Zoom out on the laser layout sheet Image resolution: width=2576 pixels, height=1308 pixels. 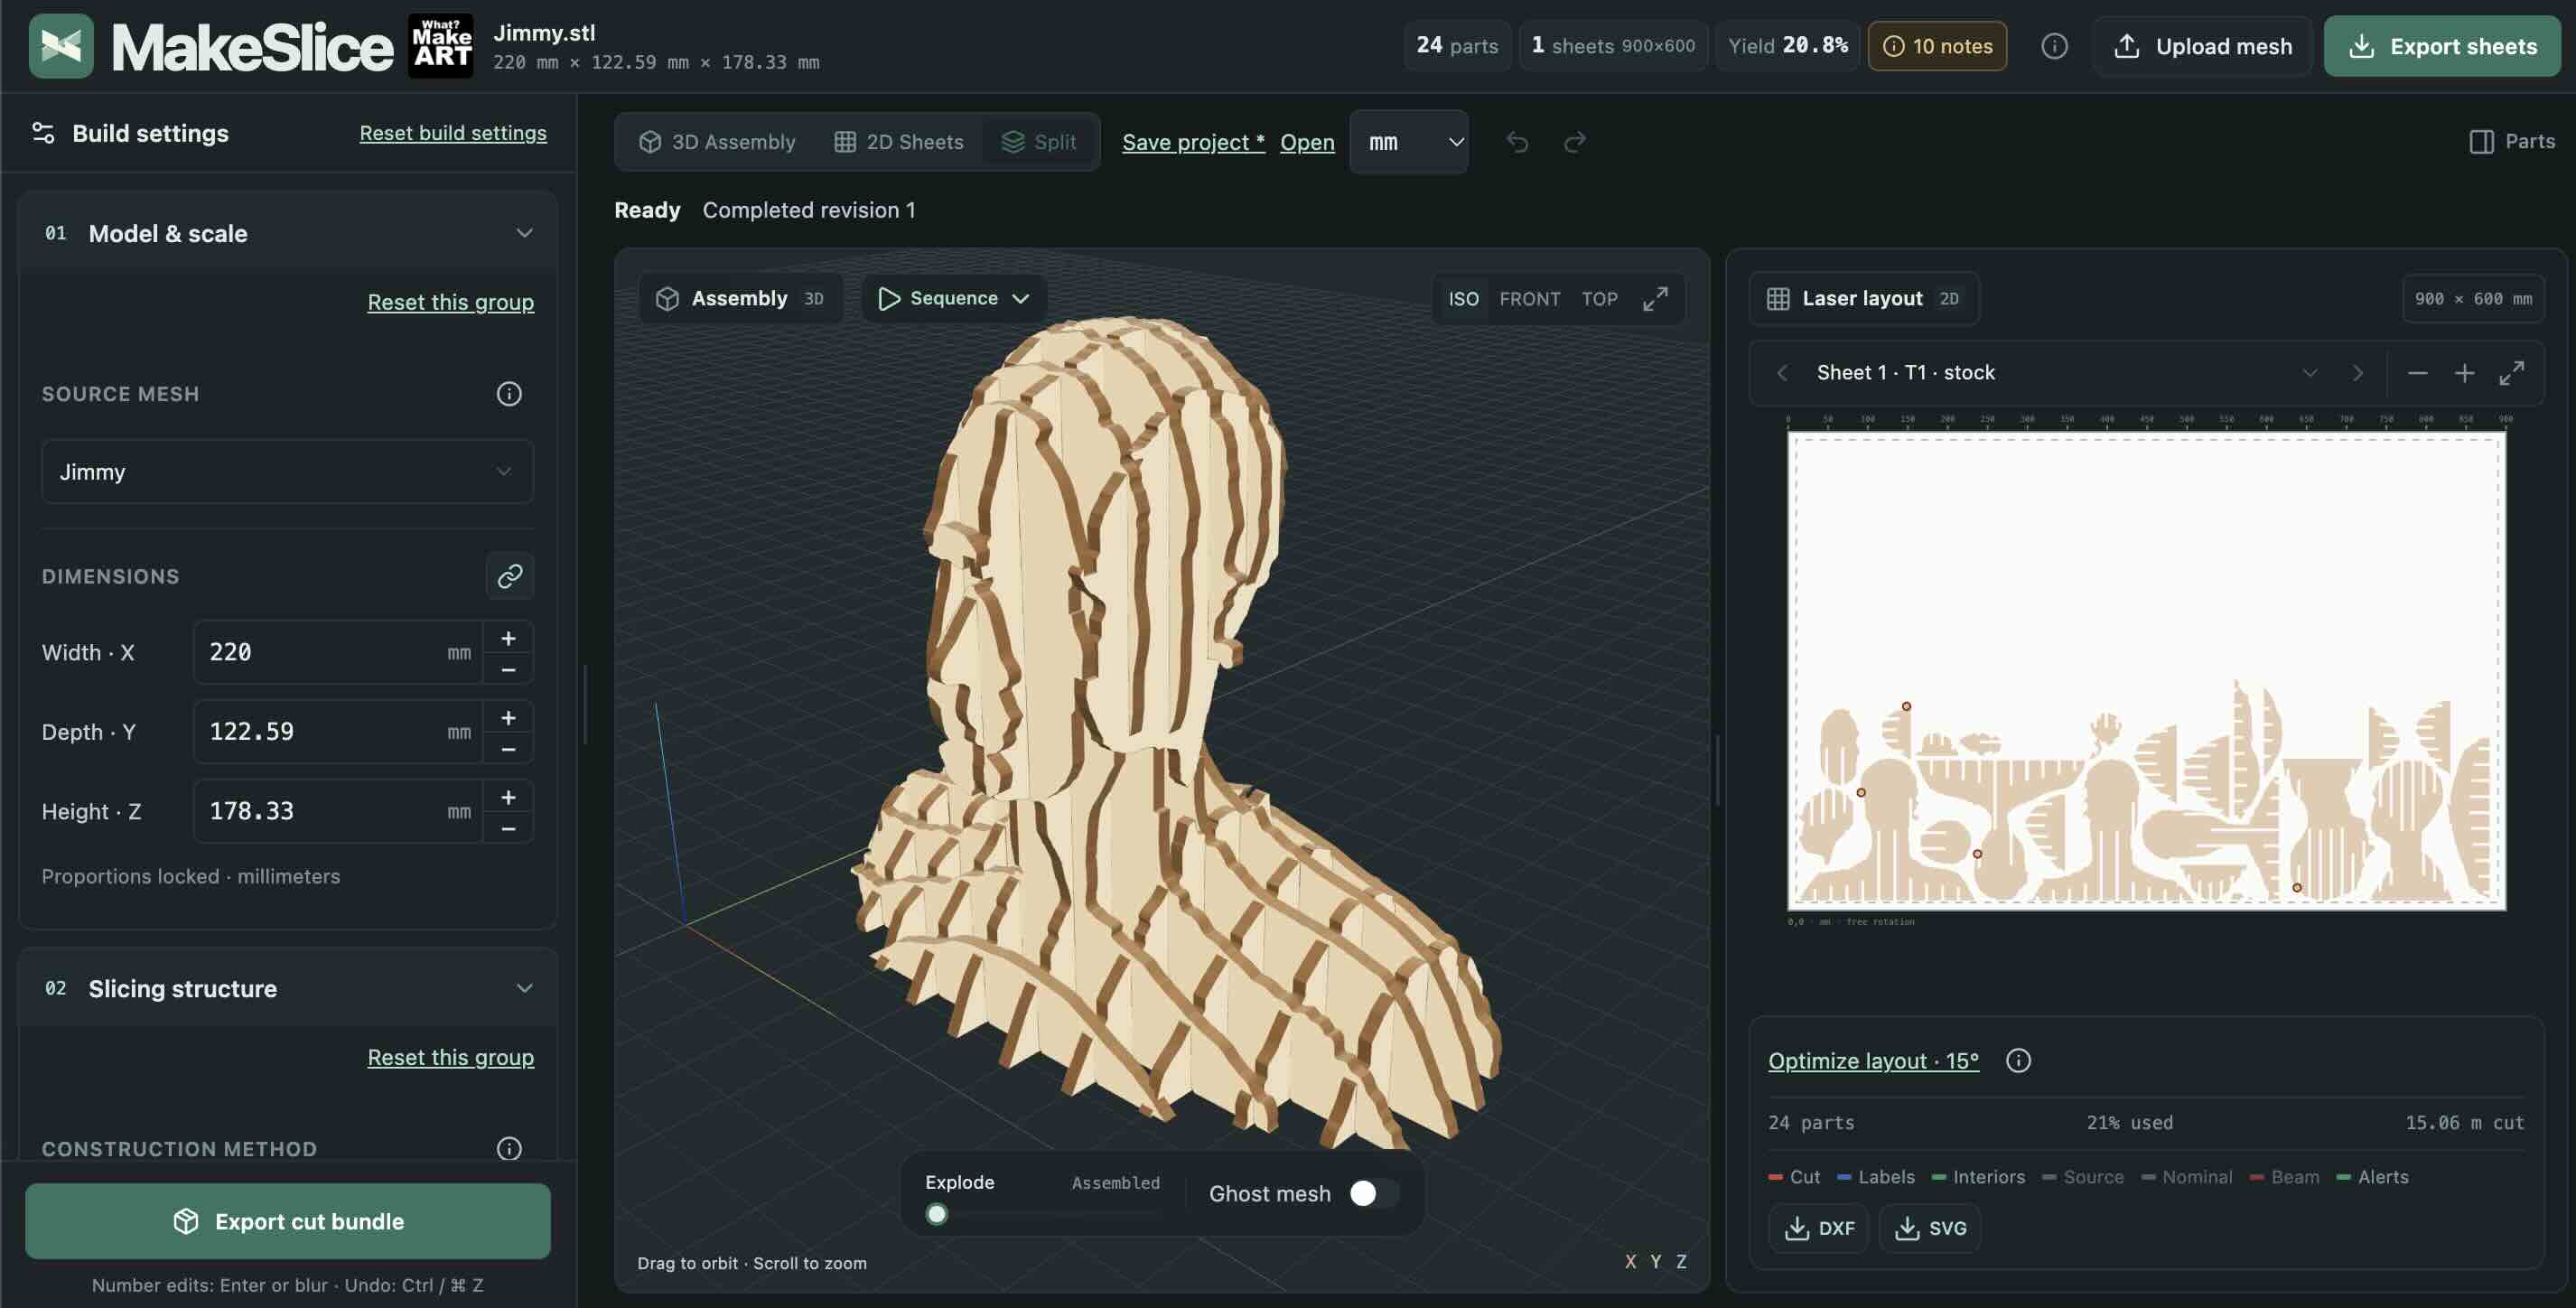tap(2418, 373)
